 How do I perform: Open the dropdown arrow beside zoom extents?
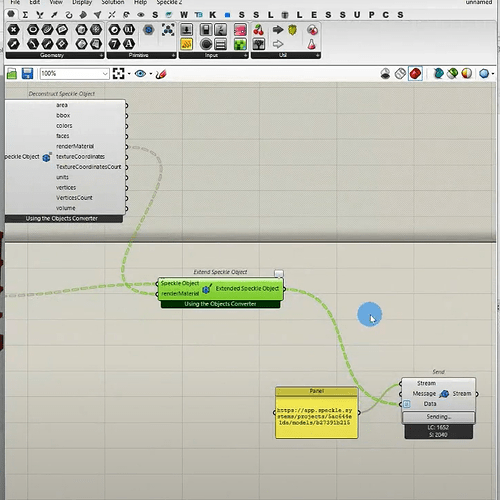(x=129, y=74)
